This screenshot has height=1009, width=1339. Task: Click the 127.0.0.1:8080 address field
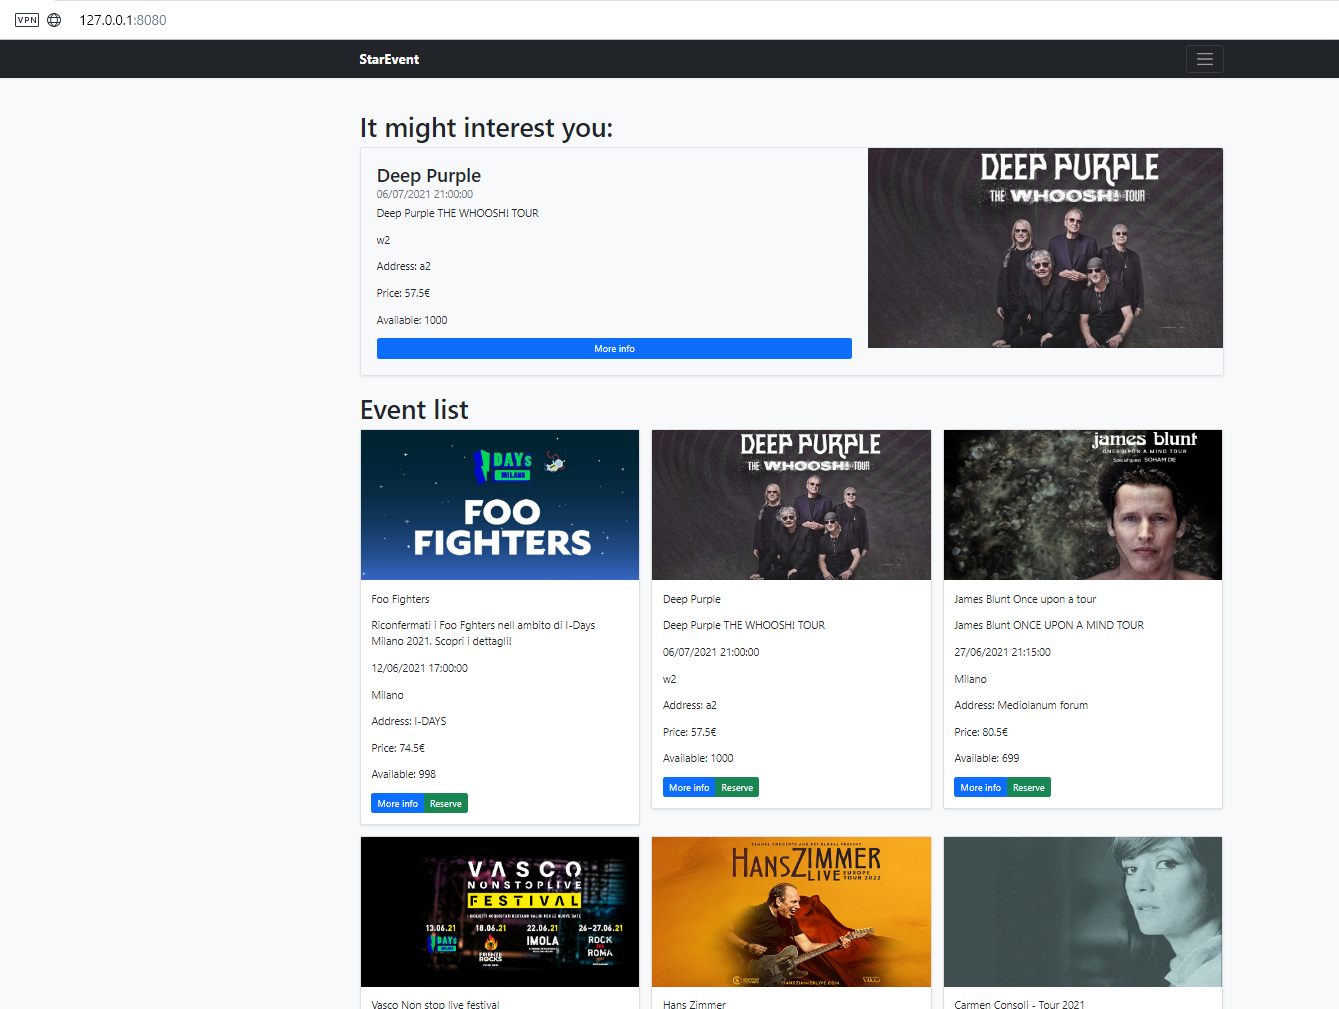click(x=123, y=20)
